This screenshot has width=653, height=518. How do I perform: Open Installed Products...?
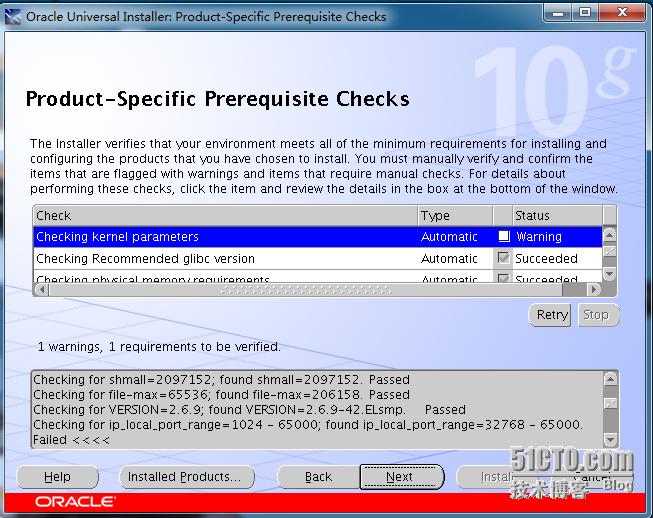[x=187, y=477]
